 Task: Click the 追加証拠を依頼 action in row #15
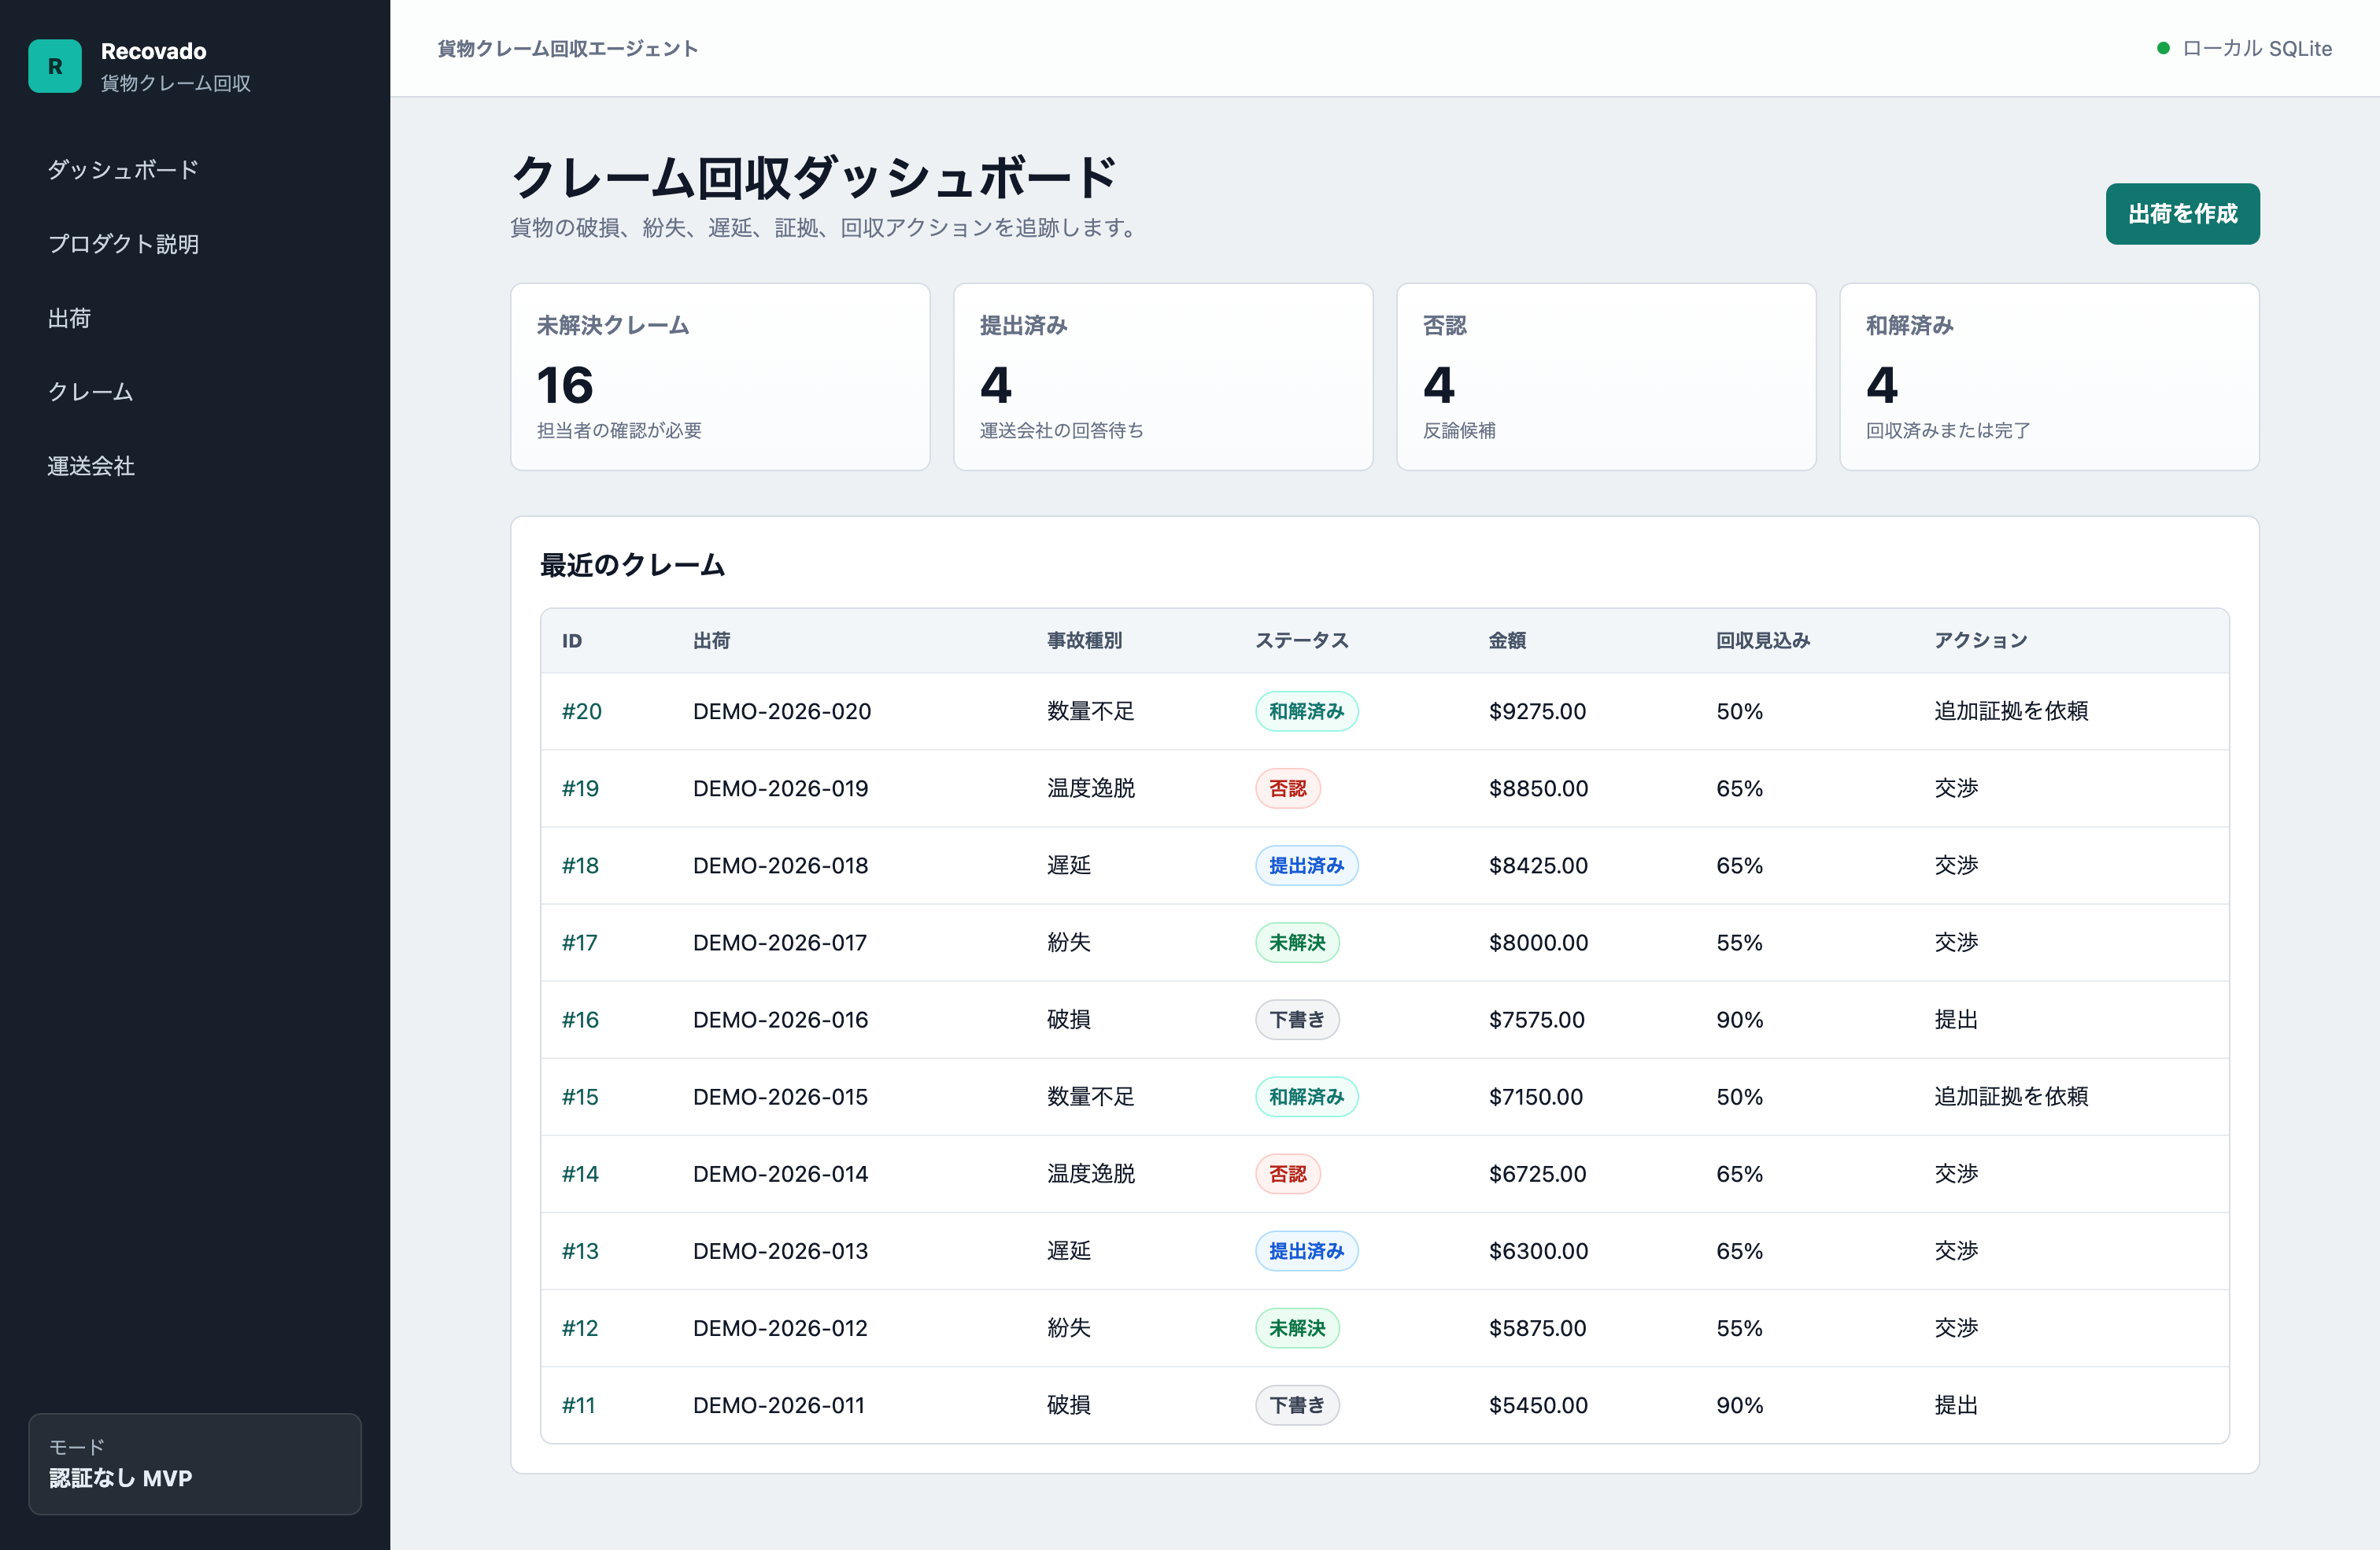[2010, 1096]
